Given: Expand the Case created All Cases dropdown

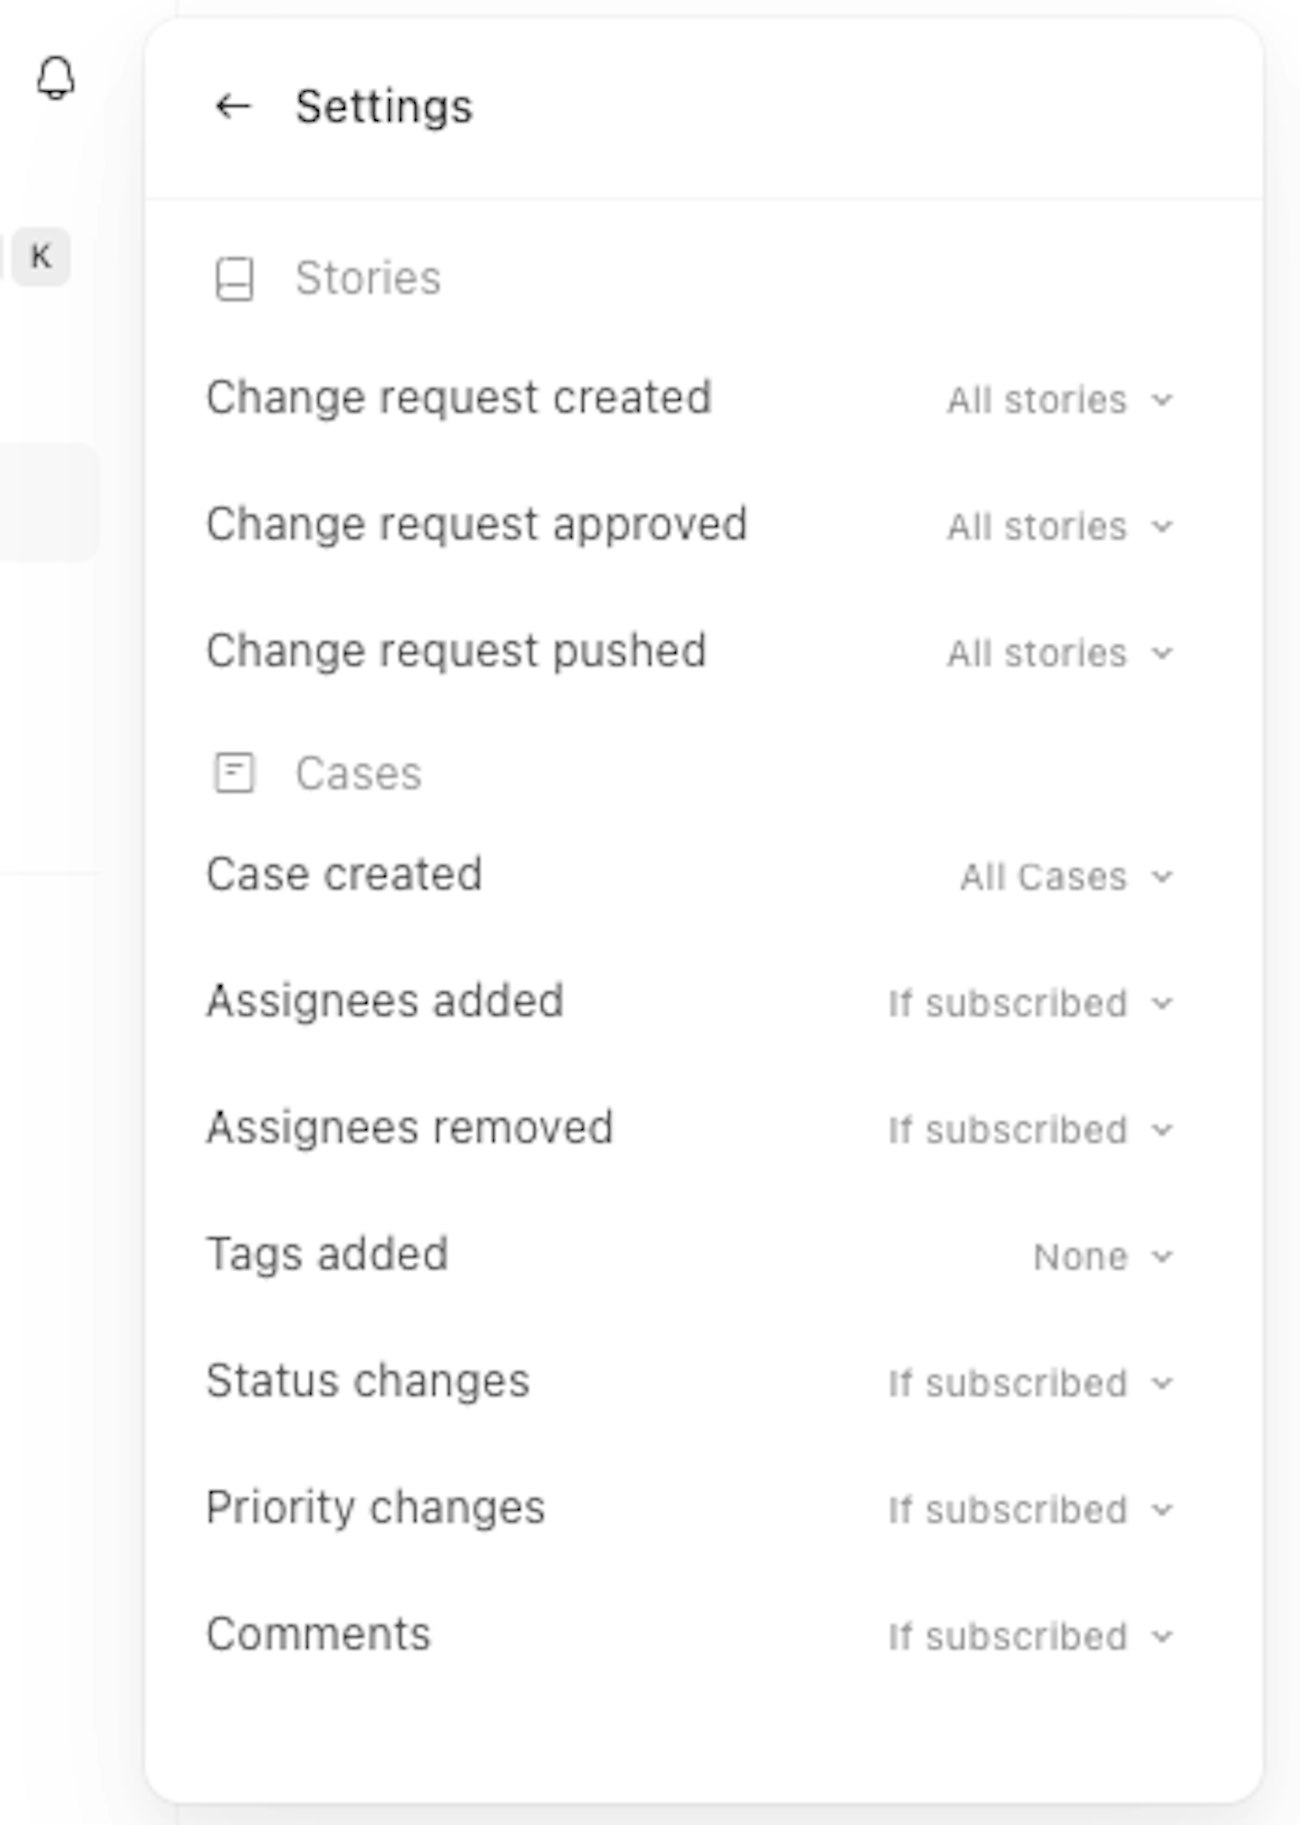Looking at the screenshot, I should (x=1065, y=877).
